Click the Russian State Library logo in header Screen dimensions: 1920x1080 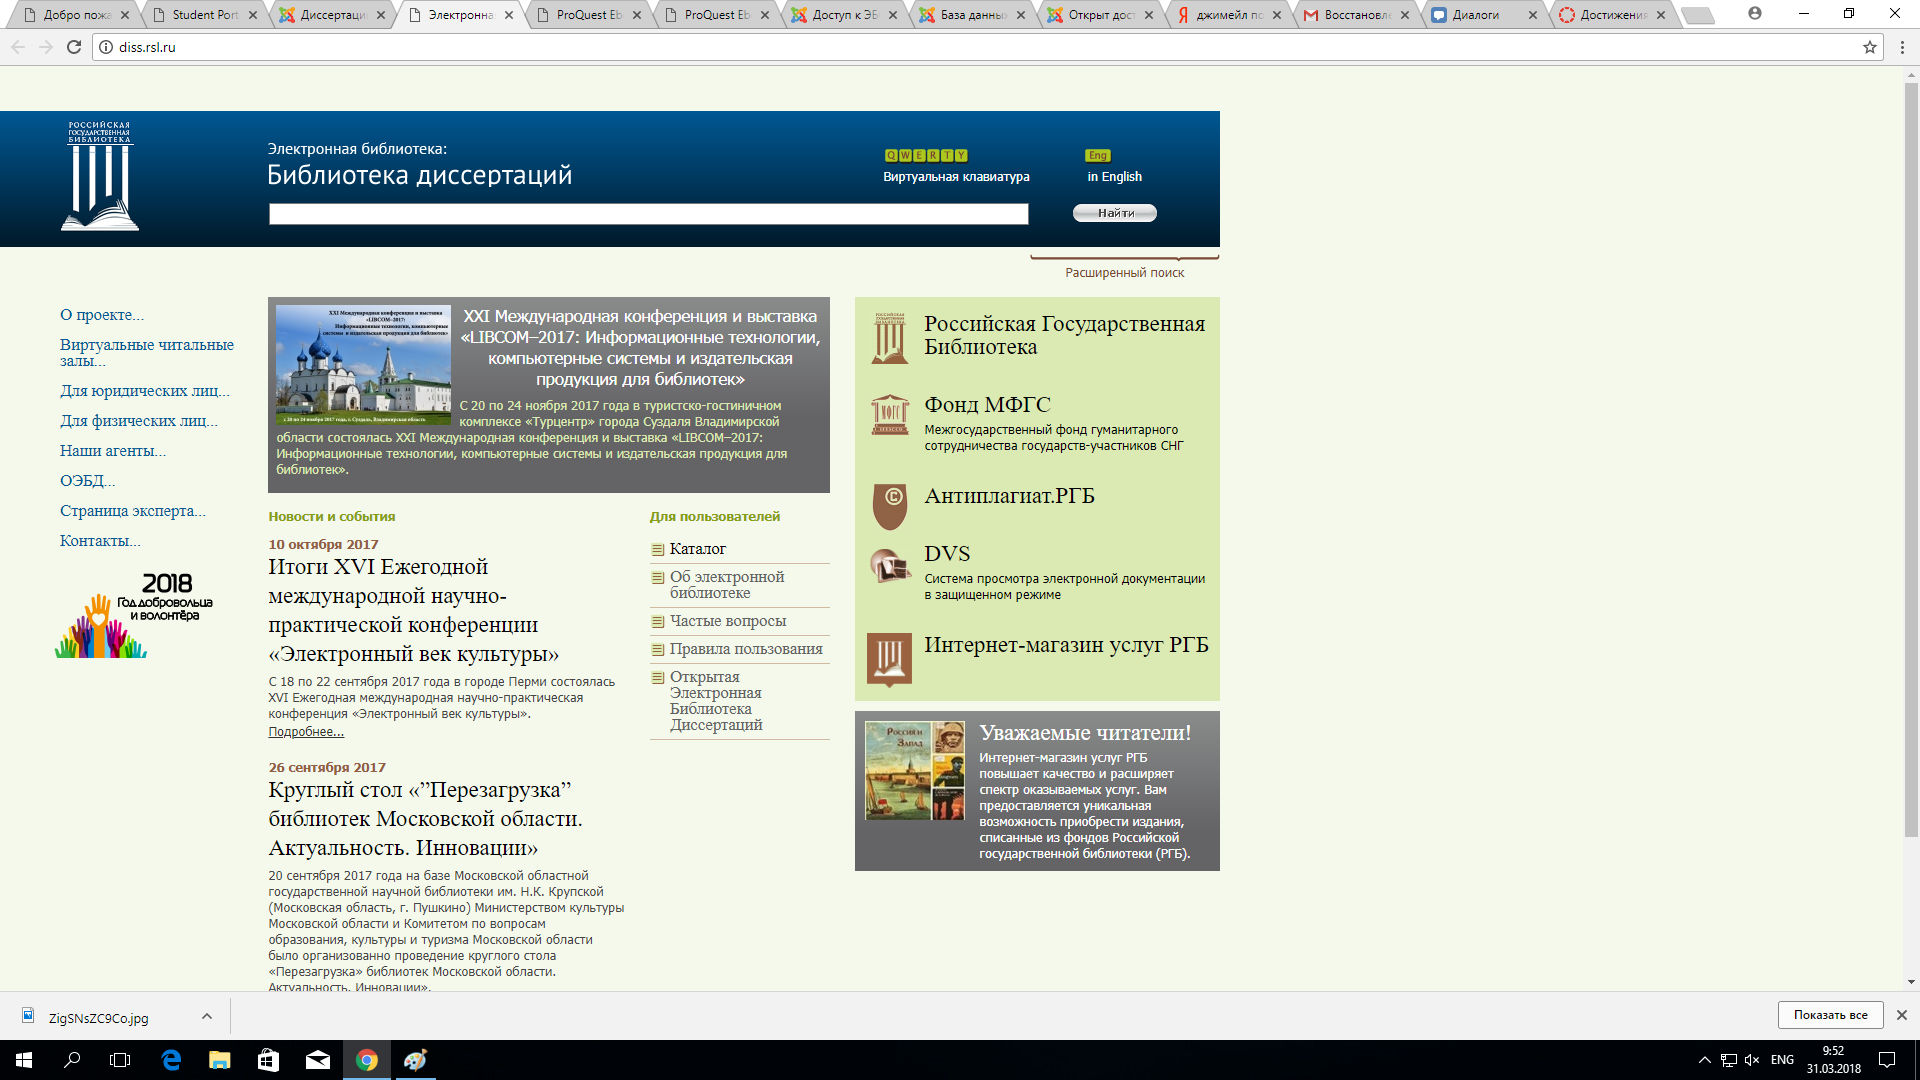(100, 176)
